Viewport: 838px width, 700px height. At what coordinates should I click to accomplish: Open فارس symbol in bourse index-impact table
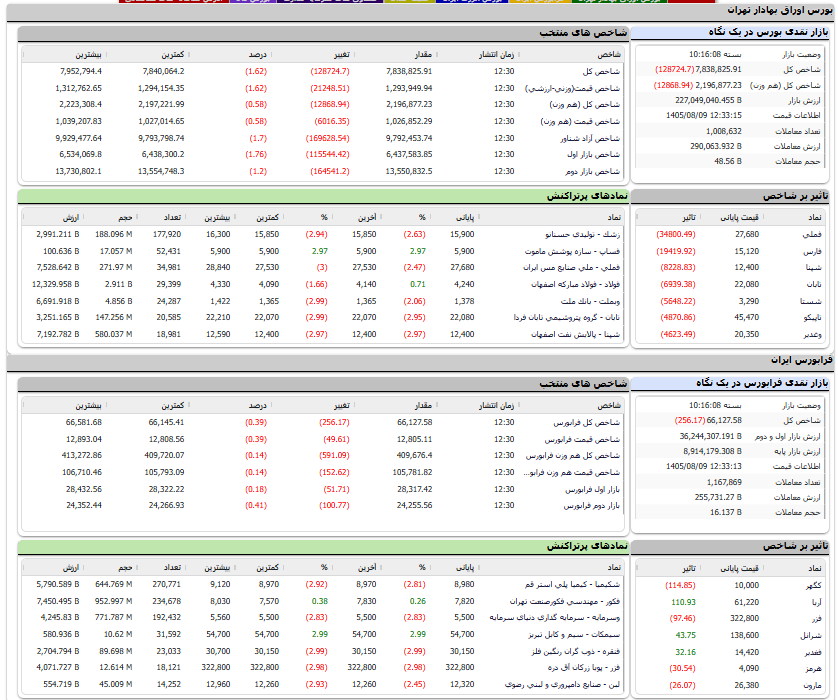(812, 251)
